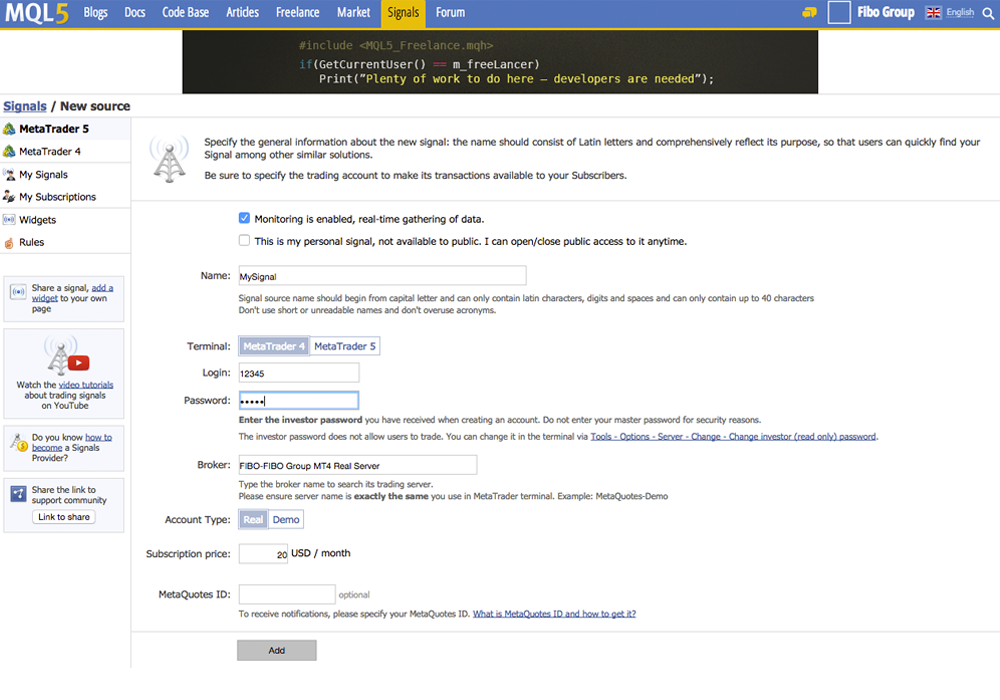Image resolution: width=1000 pixels, height=700 pixels.
Task: Open the English language selector
Action: 960,12
